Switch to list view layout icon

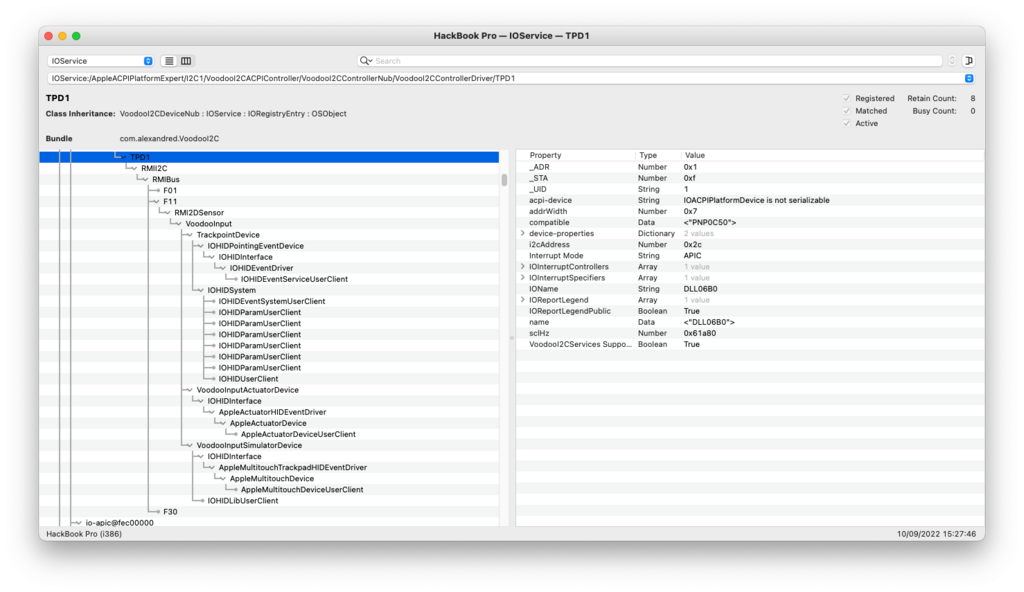pos(169,61)
